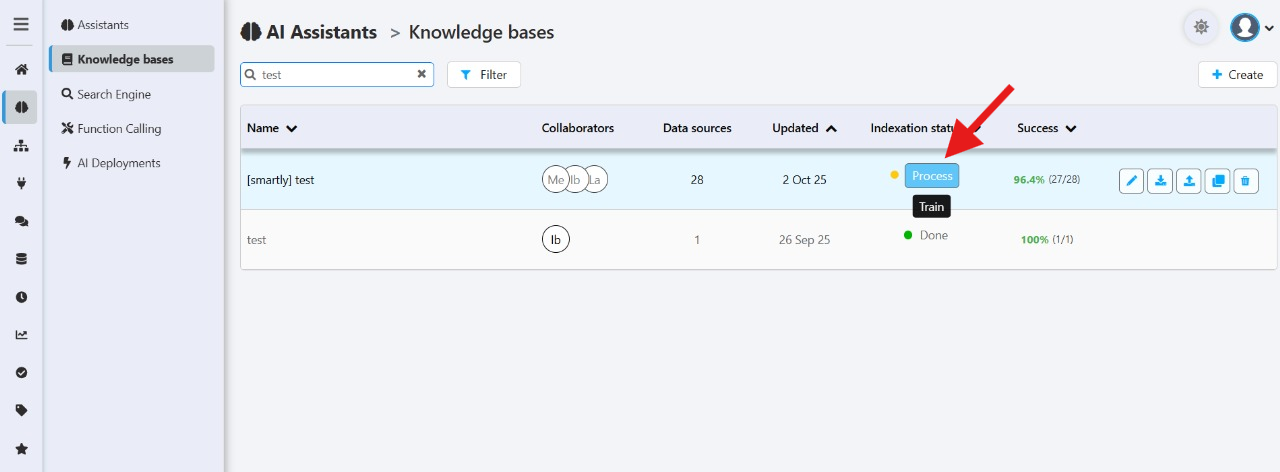The height and width of the screenshot is (472, 1280).
Task: Sort by Name column header
Action: tap(272, 128)
